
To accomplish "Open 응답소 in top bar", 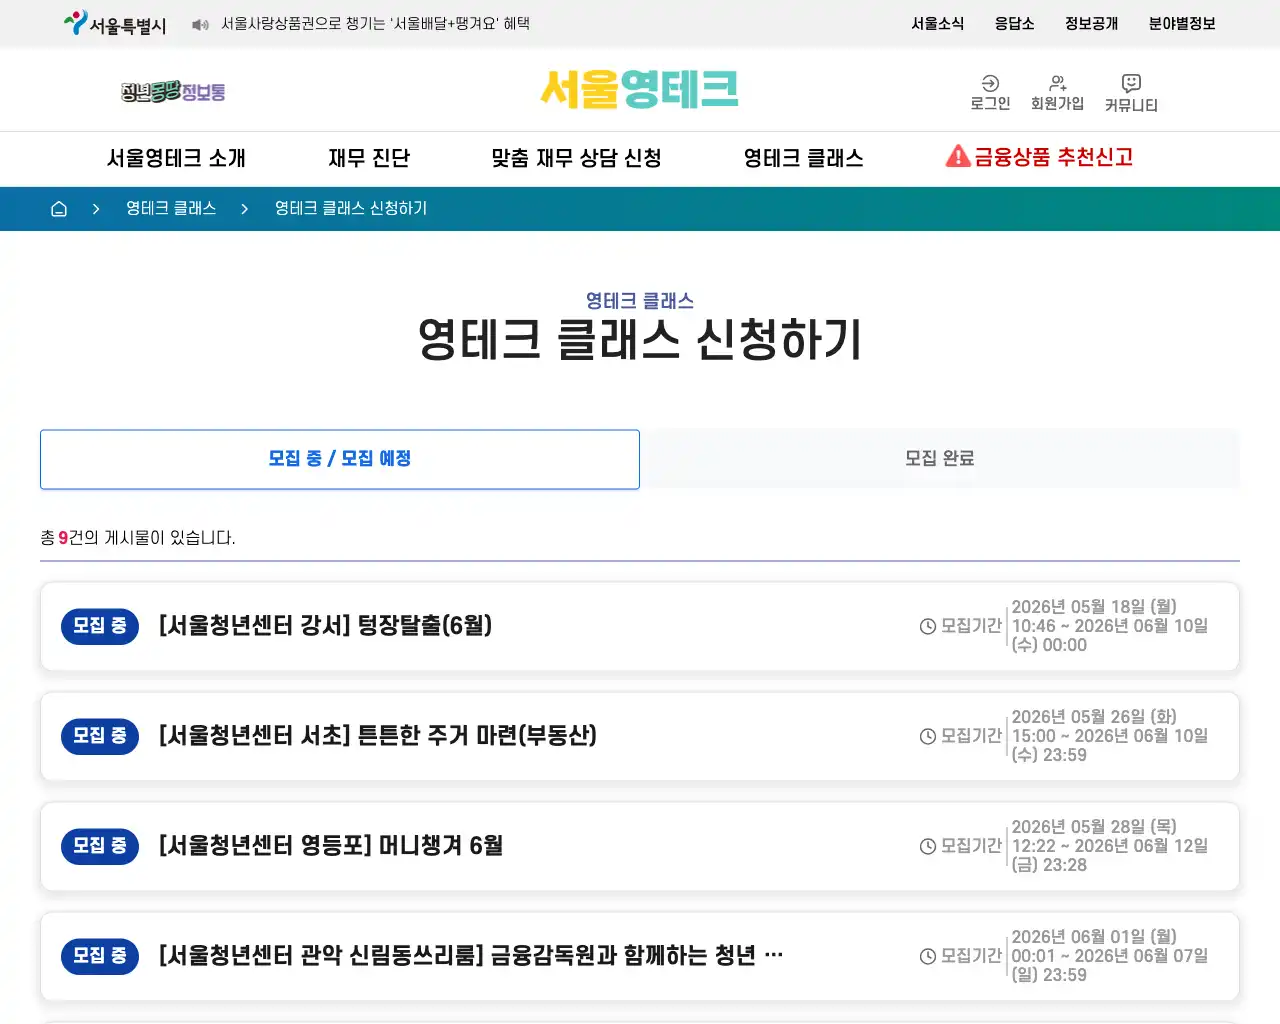I will coord(1014,23).
